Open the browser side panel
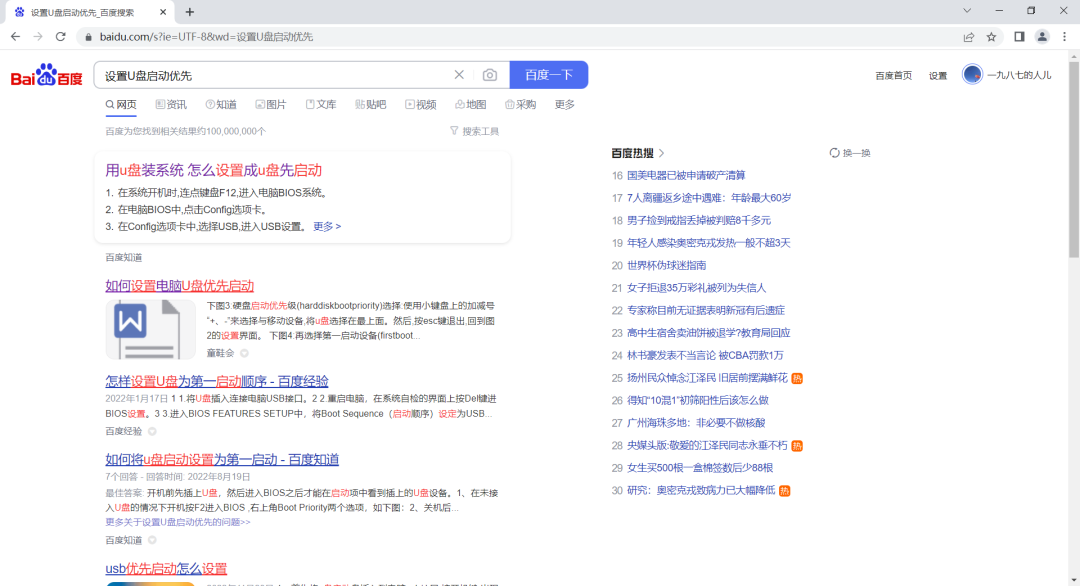1080x586 pixels. point(1019,36)
